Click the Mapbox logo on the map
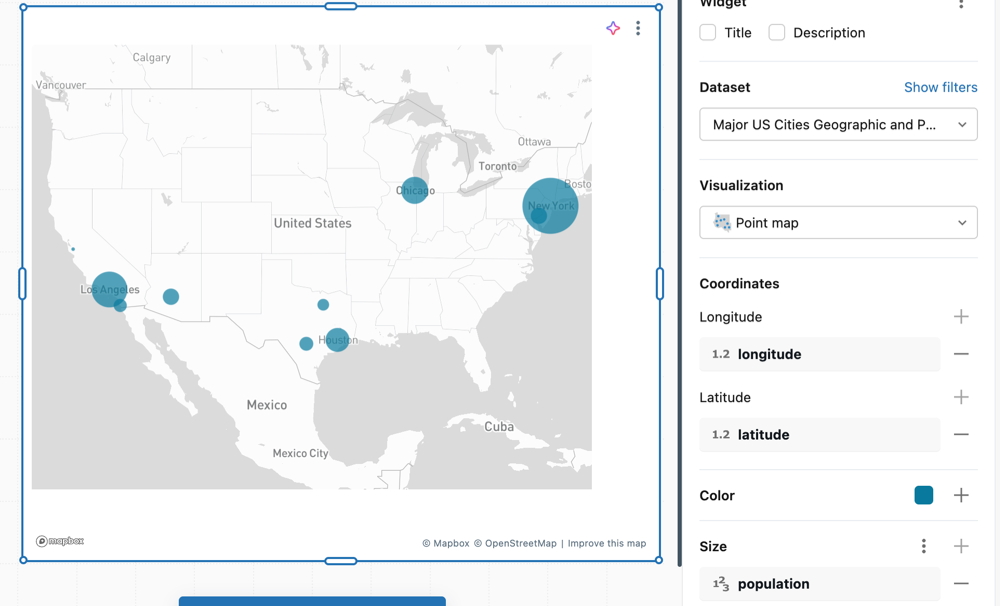 click(59, 540)
